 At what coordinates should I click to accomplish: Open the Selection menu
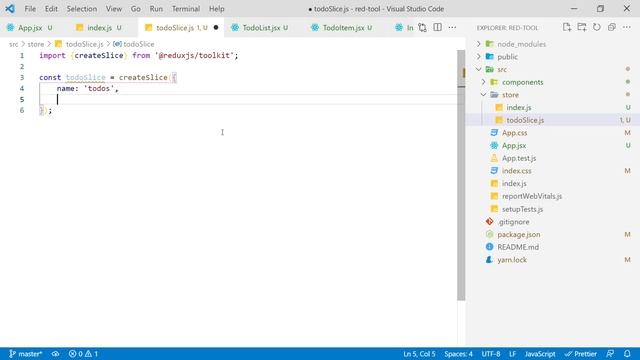pos(82,9)
